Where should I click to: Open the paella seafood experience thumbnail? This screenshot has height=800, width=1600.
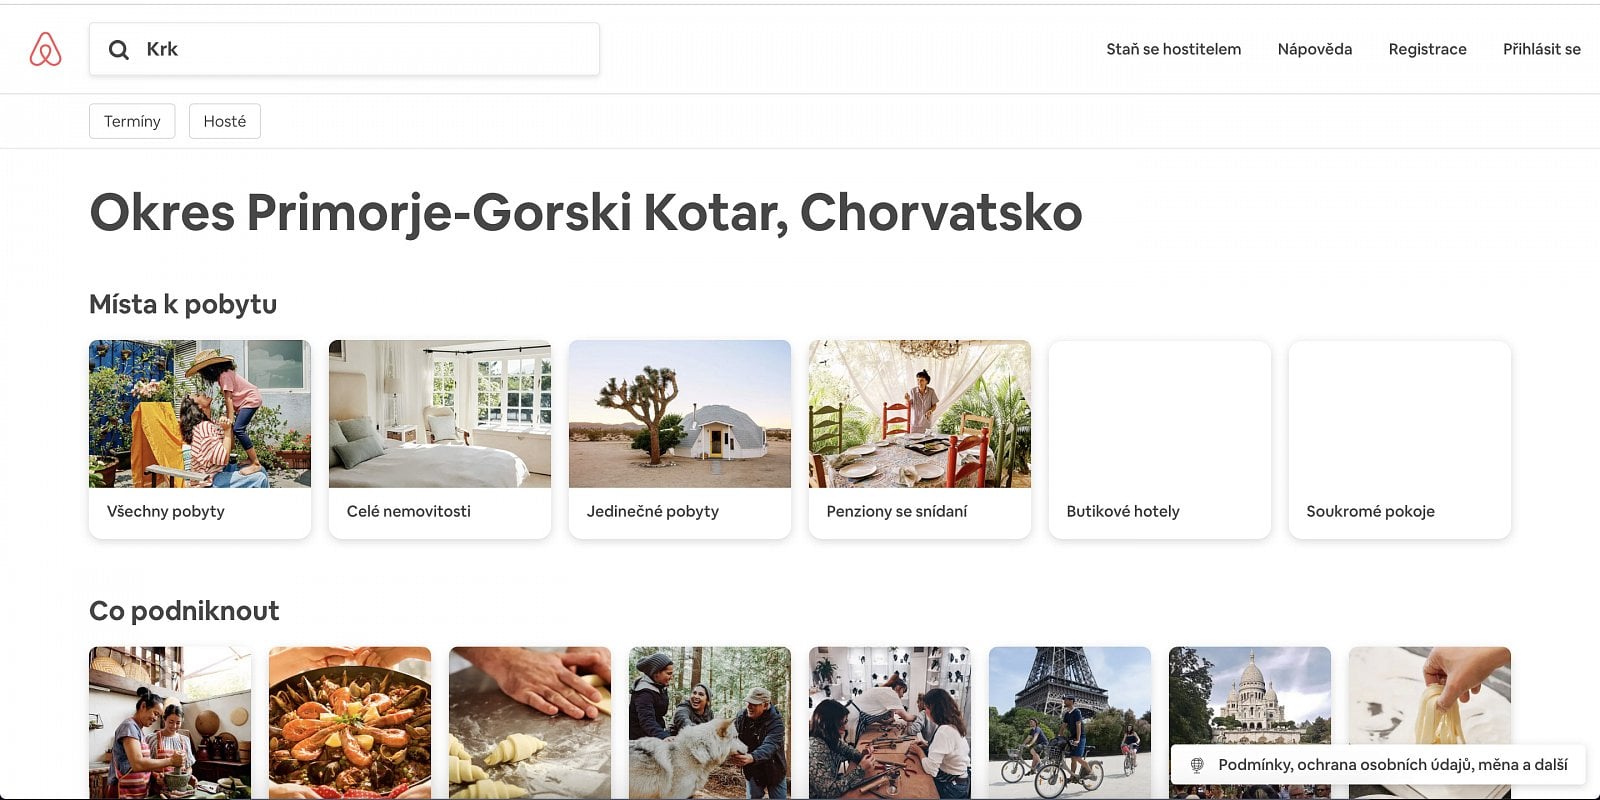click(x=350, y=723)
